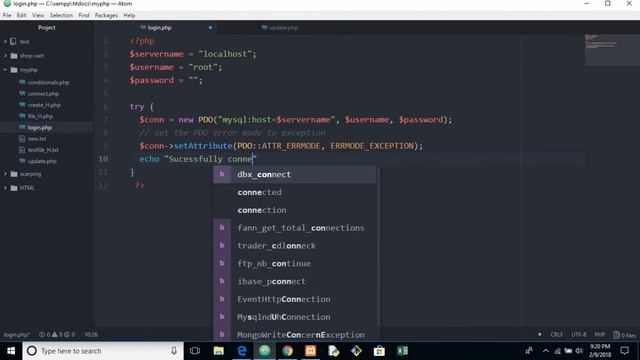Open the Selection menu
The width and height of the screenshot is (640, 360).
61,15
